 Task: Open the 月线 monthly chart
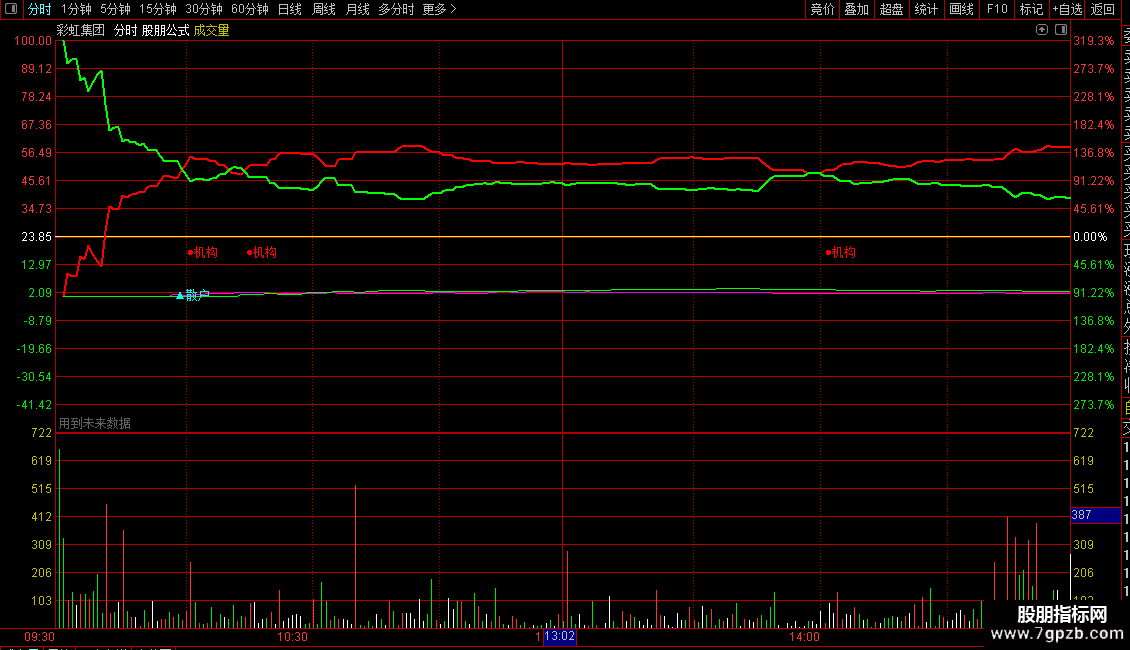(357, 9)
